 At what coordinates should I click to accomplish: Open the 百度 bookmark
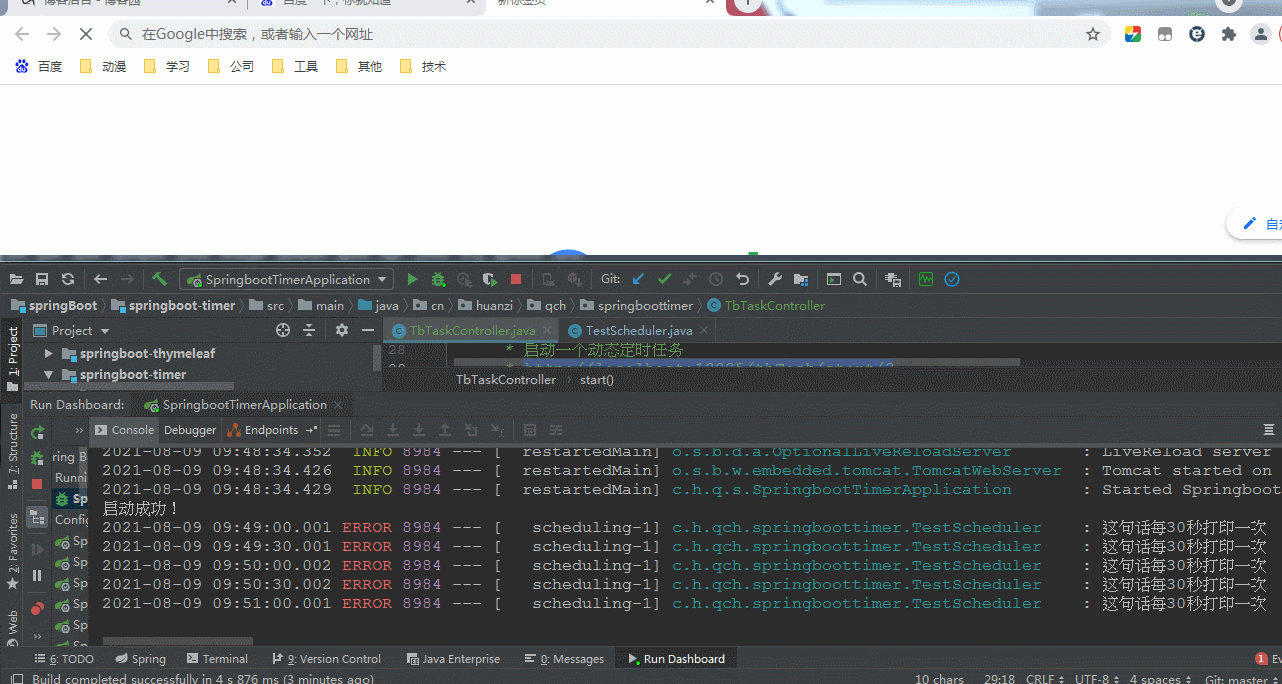pyautogui.click(x=39, y=66)
